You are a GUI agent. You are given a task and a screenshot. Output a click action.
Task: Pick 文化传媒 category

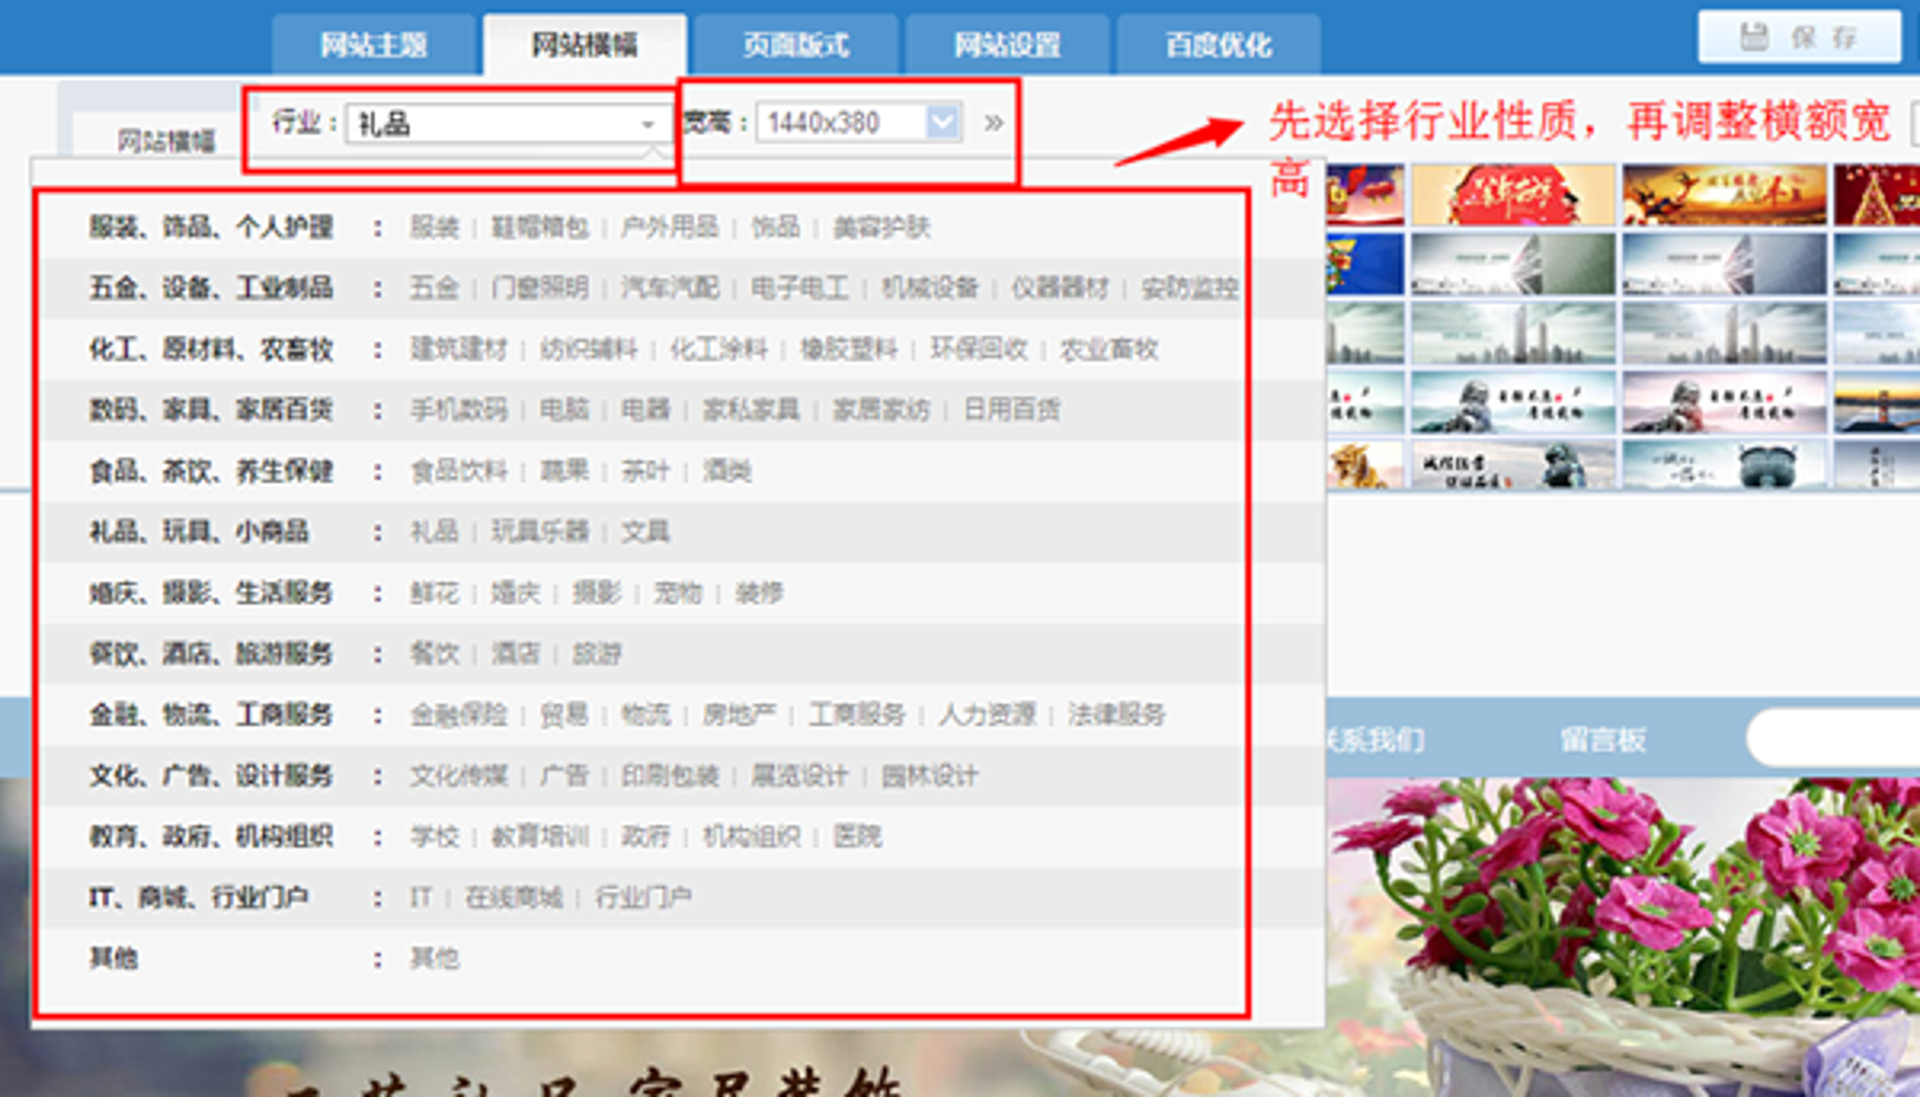click(459, 776)
